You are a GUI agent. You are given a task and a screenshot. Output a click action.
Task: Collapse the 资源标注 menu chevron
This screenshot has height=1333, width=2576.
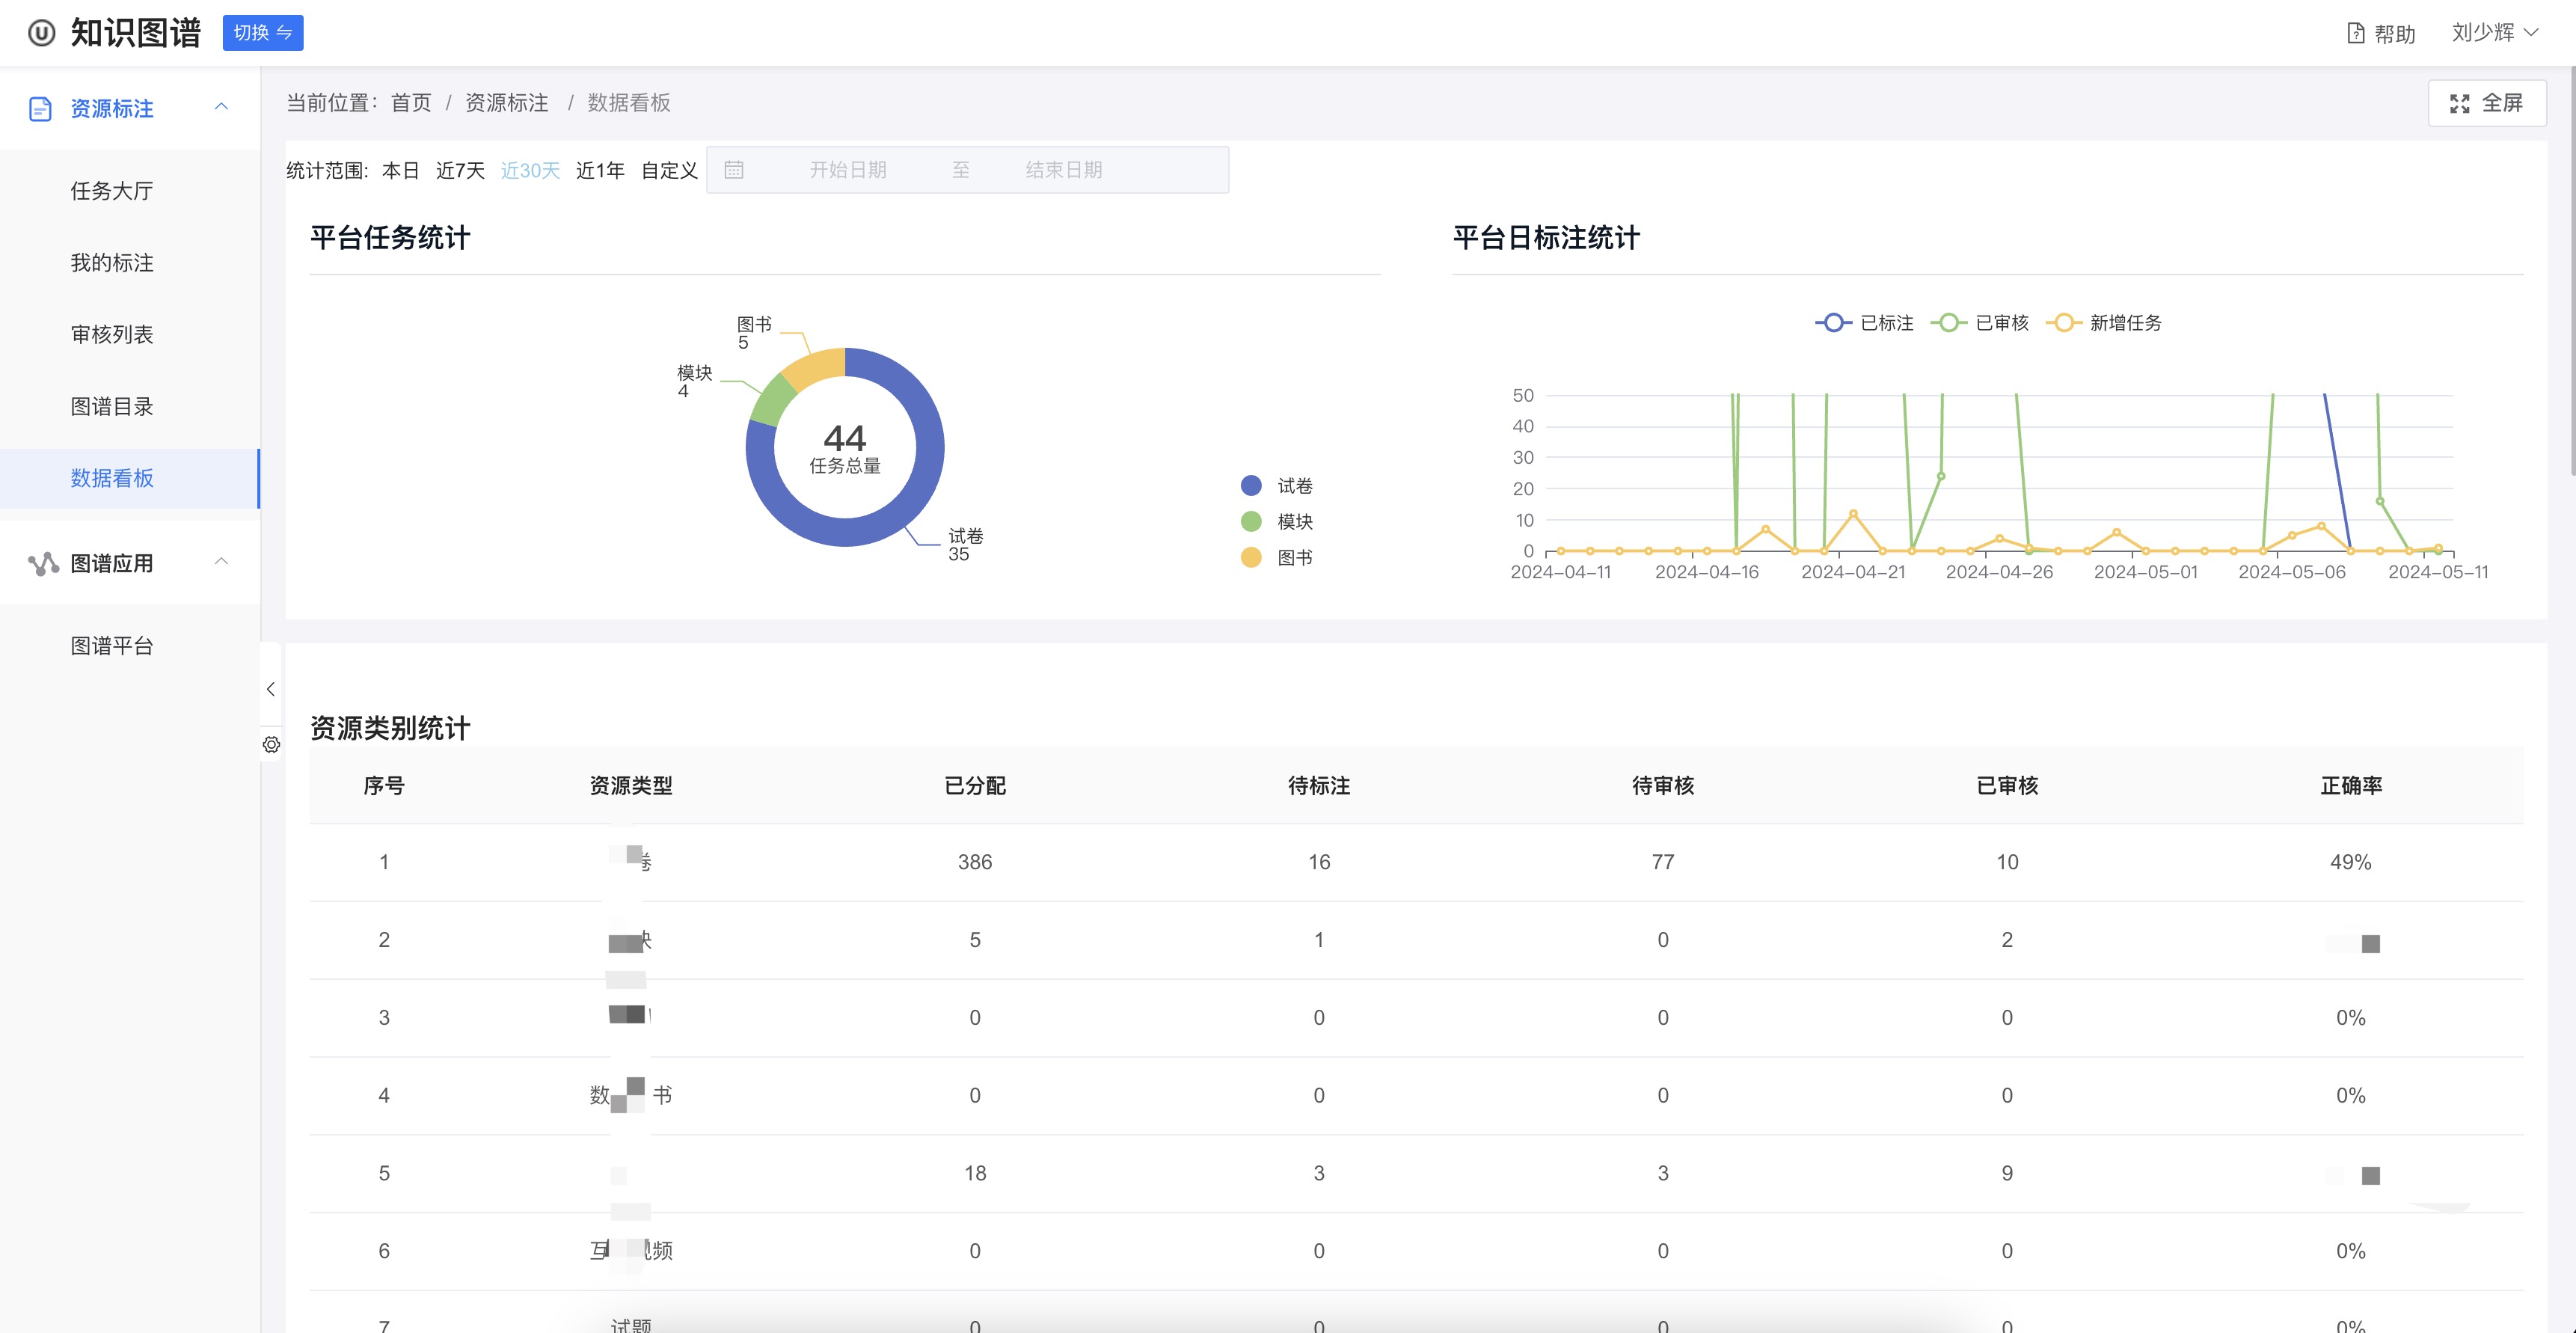point(222,107)
